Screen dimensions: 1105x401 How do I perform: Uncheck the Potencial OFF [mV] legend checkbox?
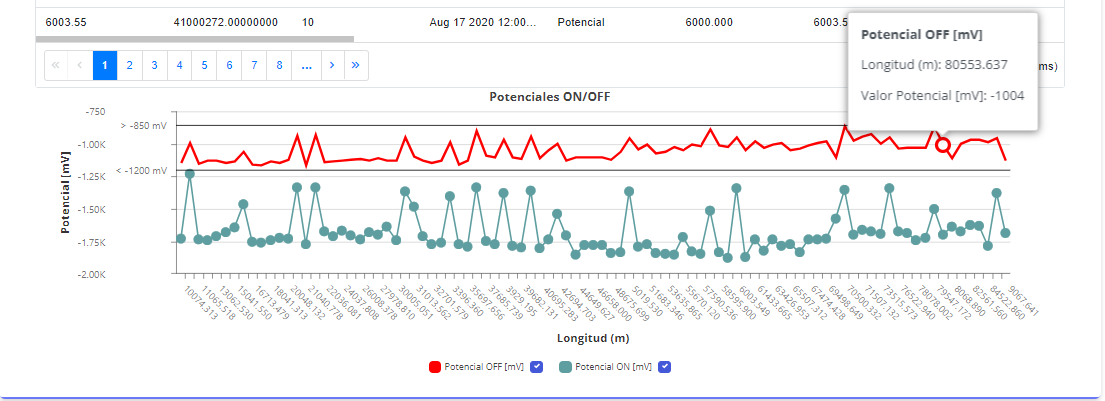point(536,367)
